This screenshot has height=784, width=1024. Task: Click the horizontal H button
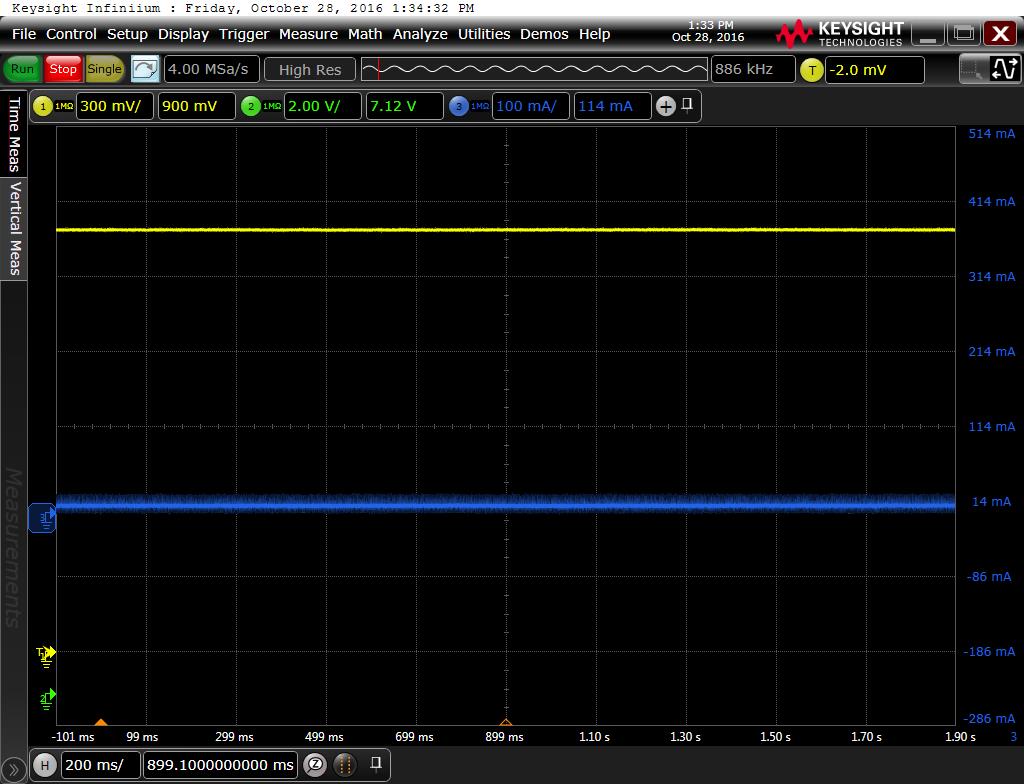point(45,765)
